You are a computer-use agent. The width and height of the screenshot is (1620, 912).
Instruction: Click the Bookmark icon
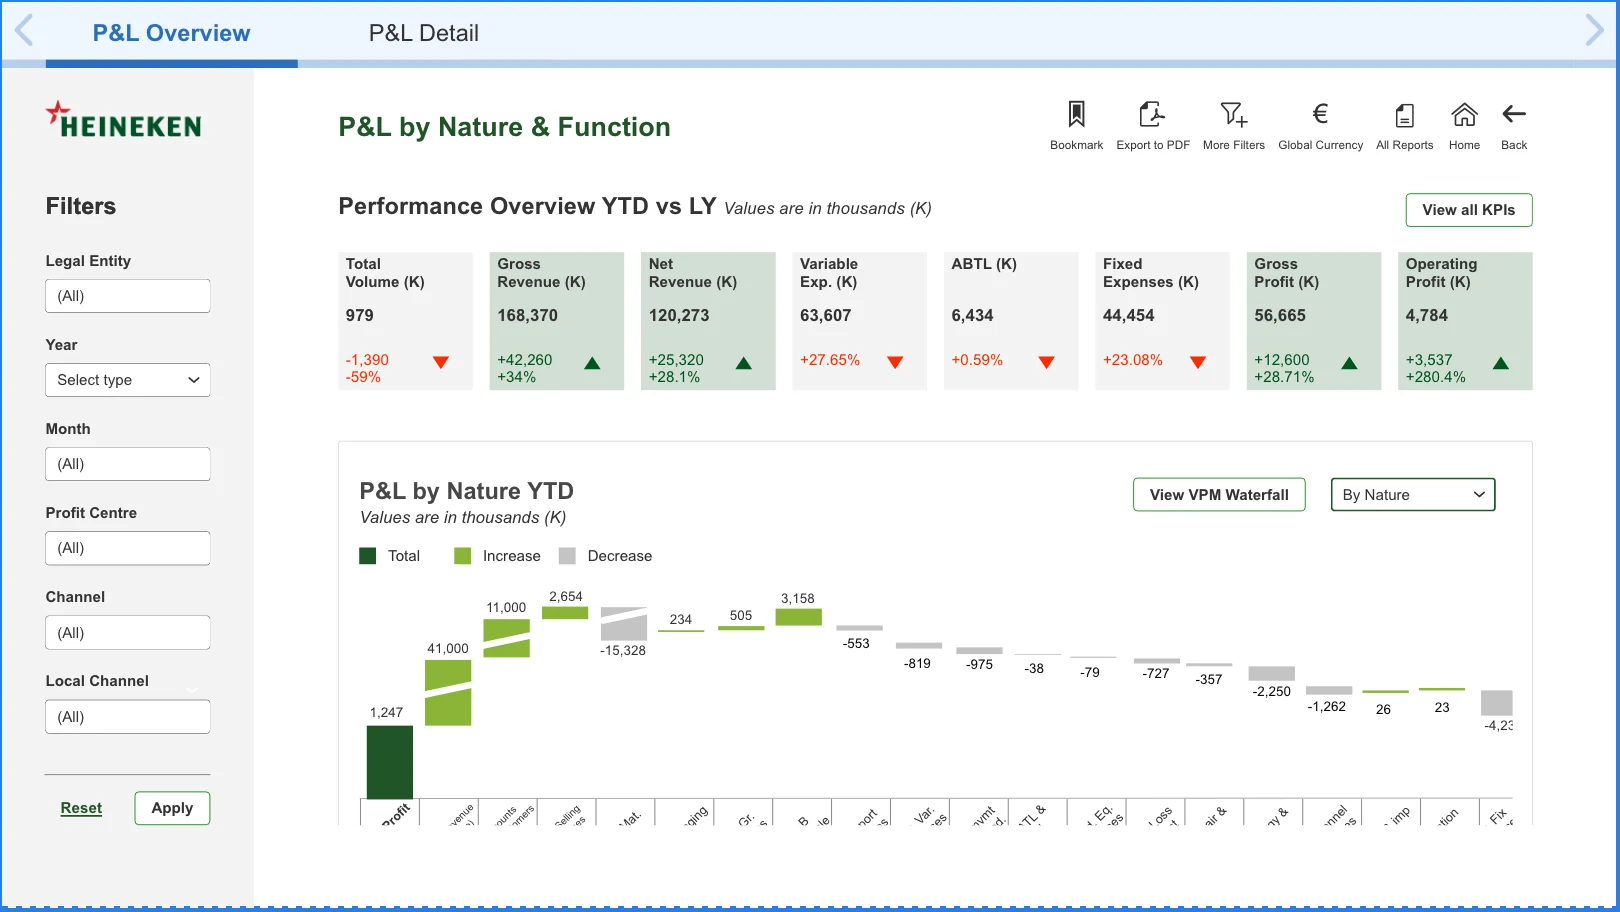point(1076,114)
